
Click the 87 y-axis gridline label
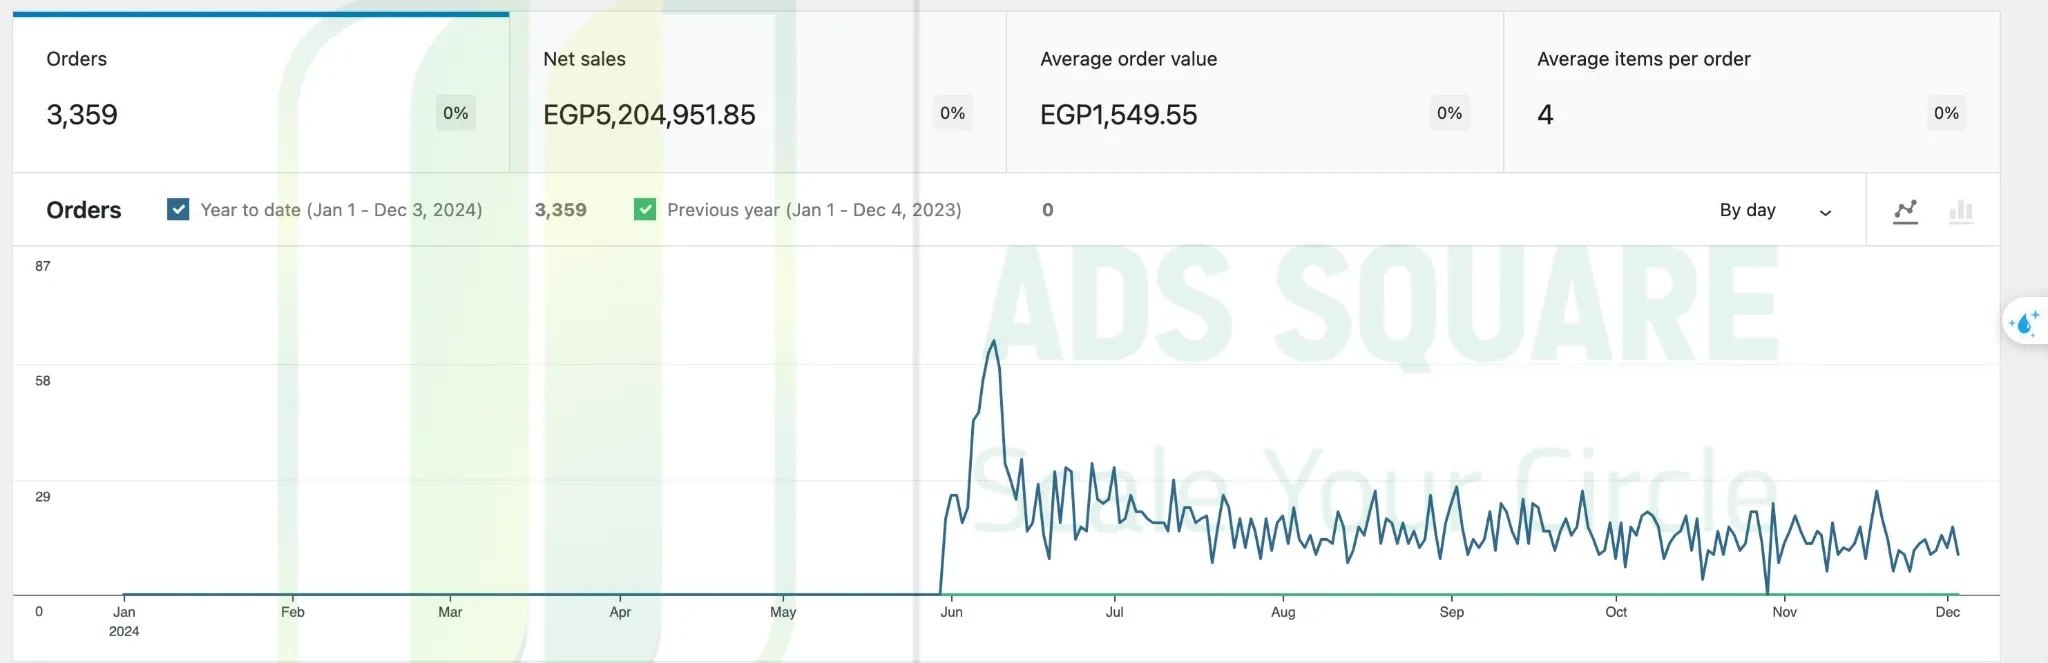[43, 266]
